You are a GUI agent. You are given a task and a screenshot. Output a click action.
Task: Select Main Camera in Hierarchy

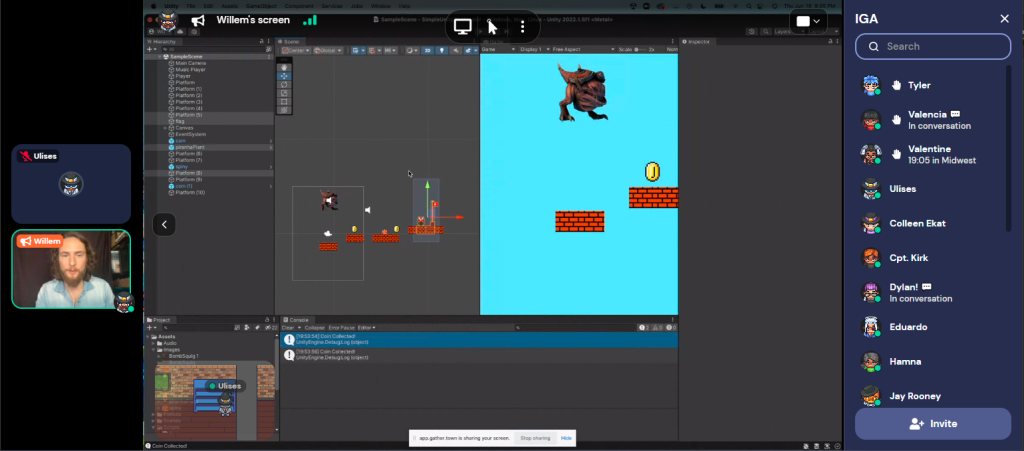pos(191,63)
